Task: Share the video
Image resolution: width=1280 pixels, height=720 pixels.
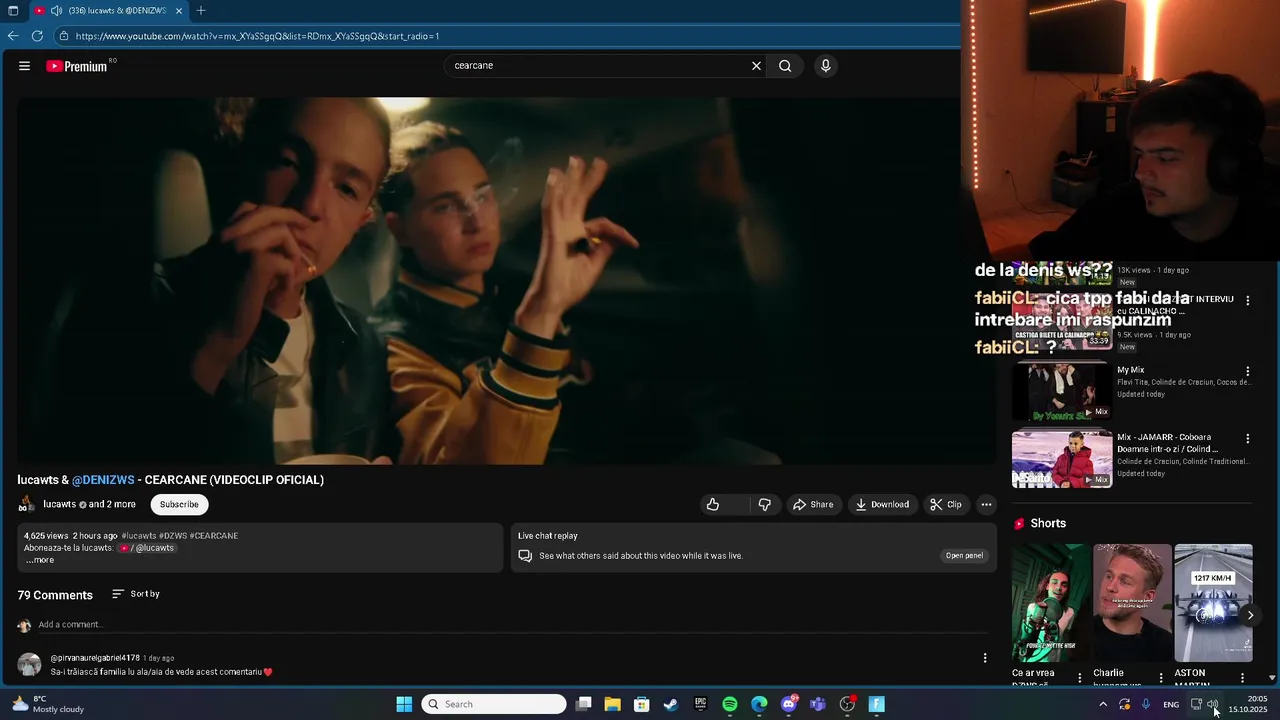Action: coord(813,505)
